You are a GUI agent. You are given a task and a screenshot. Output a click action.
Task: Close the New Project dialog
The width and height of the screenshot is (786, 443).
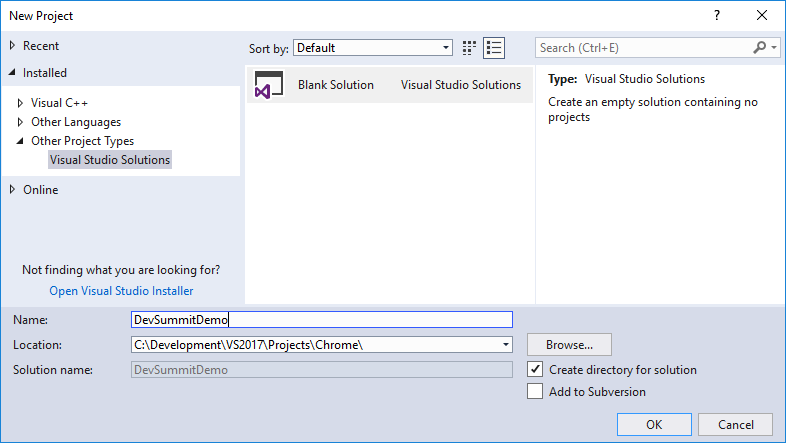pos(762,16)
